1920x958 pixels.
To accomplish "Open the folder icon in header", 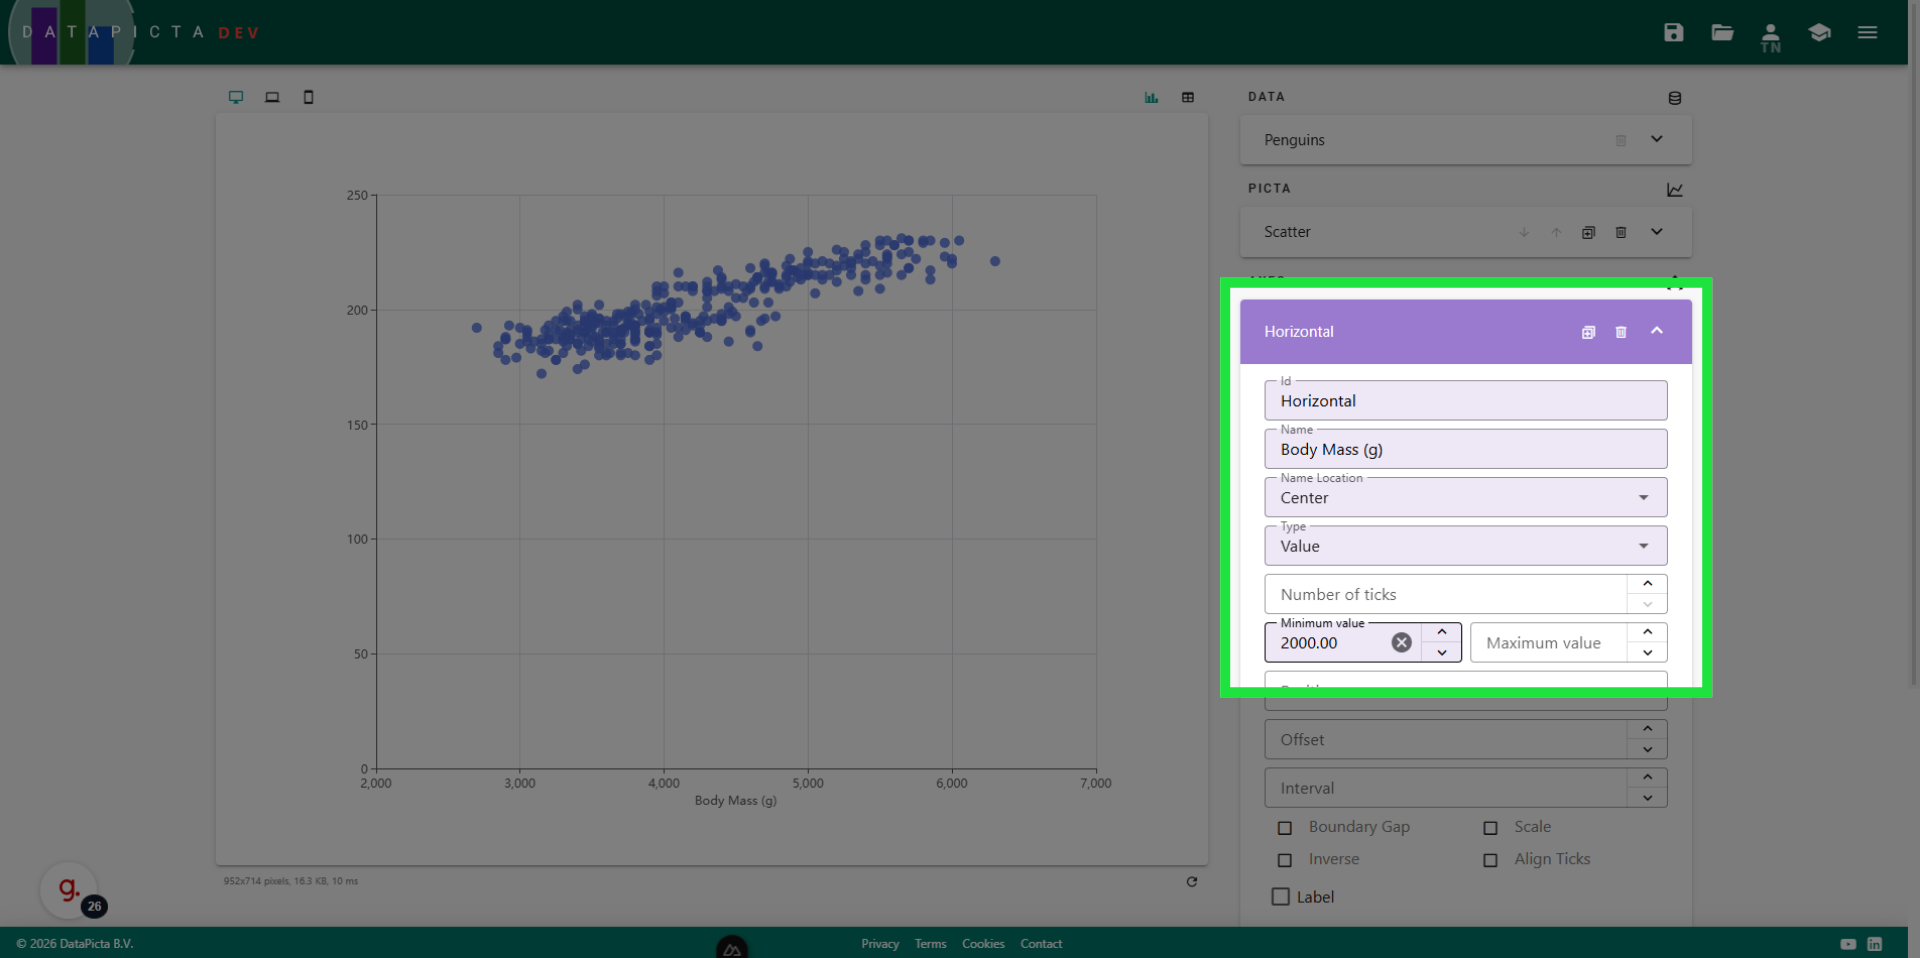I will (1722, 32).
